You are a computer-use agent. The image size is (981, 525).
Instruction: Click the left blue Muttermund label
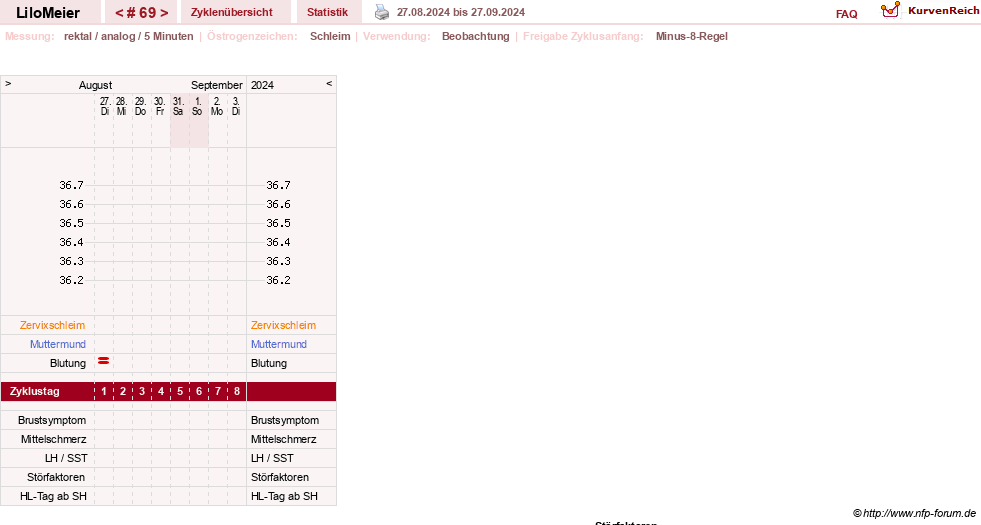[58, 344]
